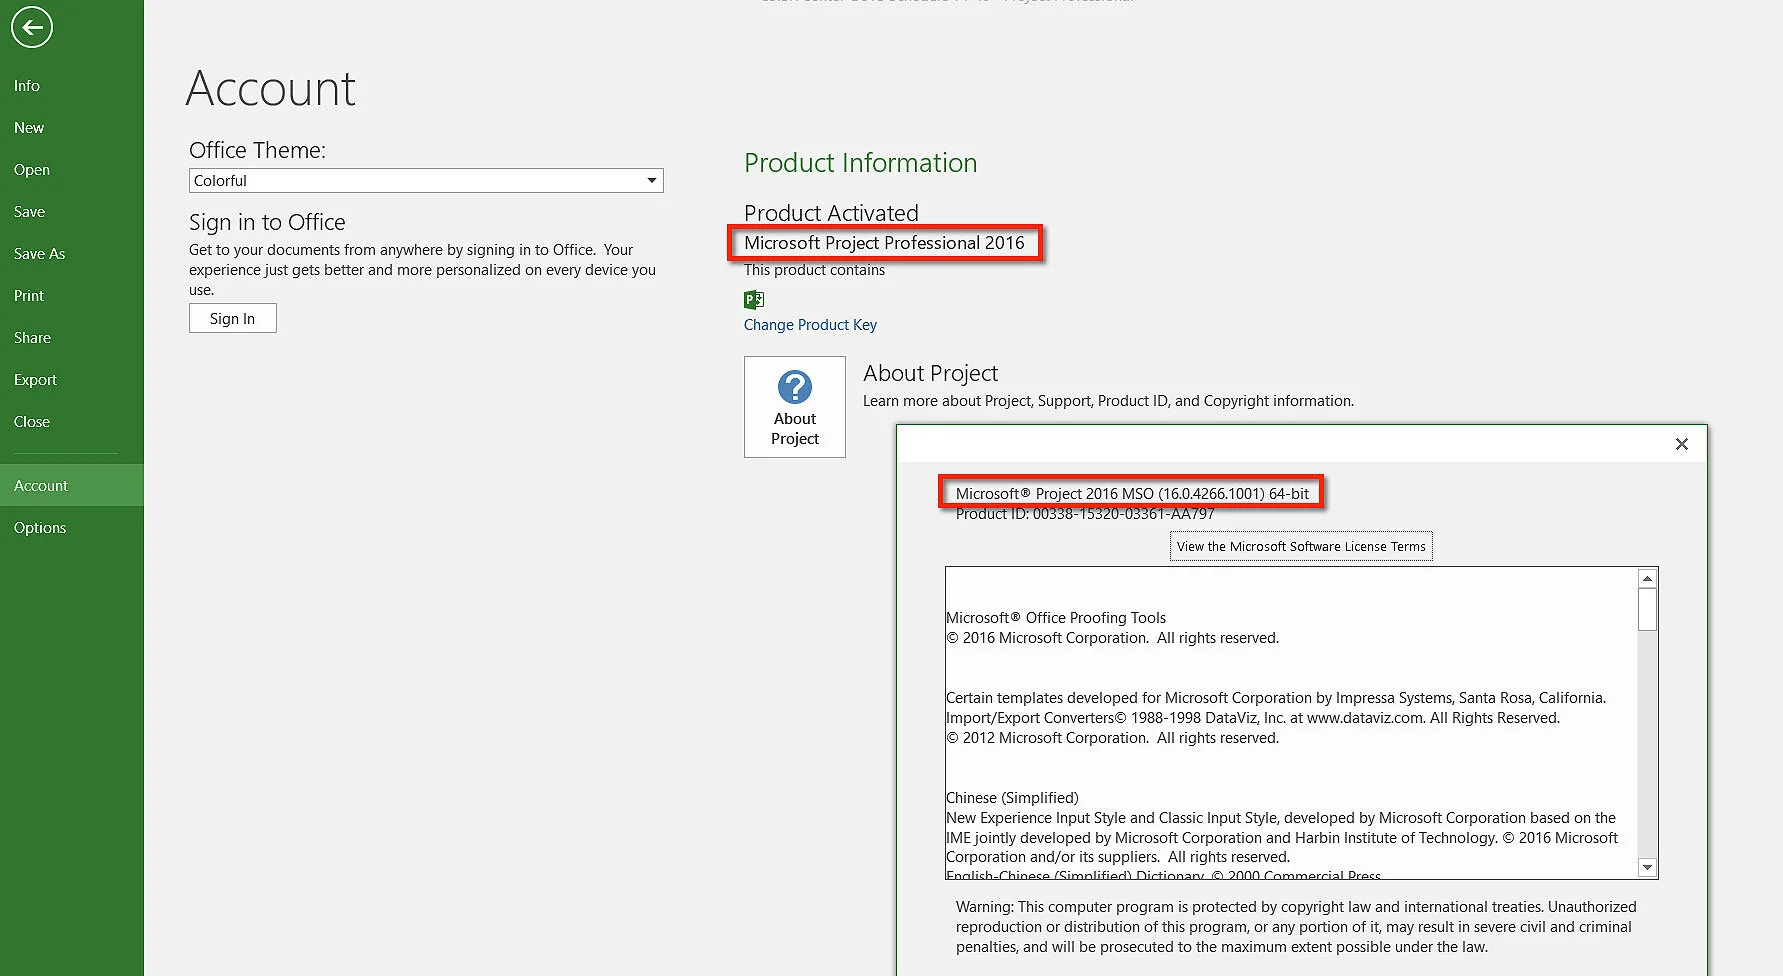Screen dimensions: 1783x976
Task: Select New in the backstage menu
Action: tap(29, 128)
